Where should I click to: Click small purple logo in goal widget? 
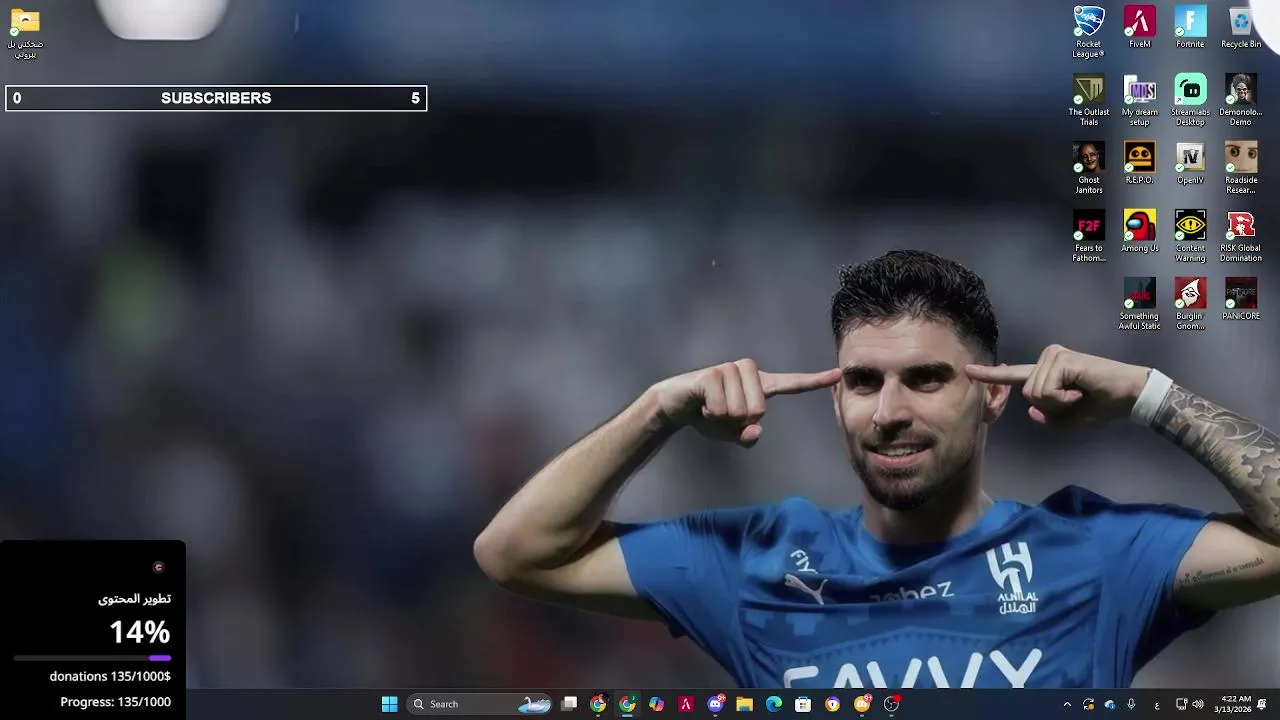point(158,567)
